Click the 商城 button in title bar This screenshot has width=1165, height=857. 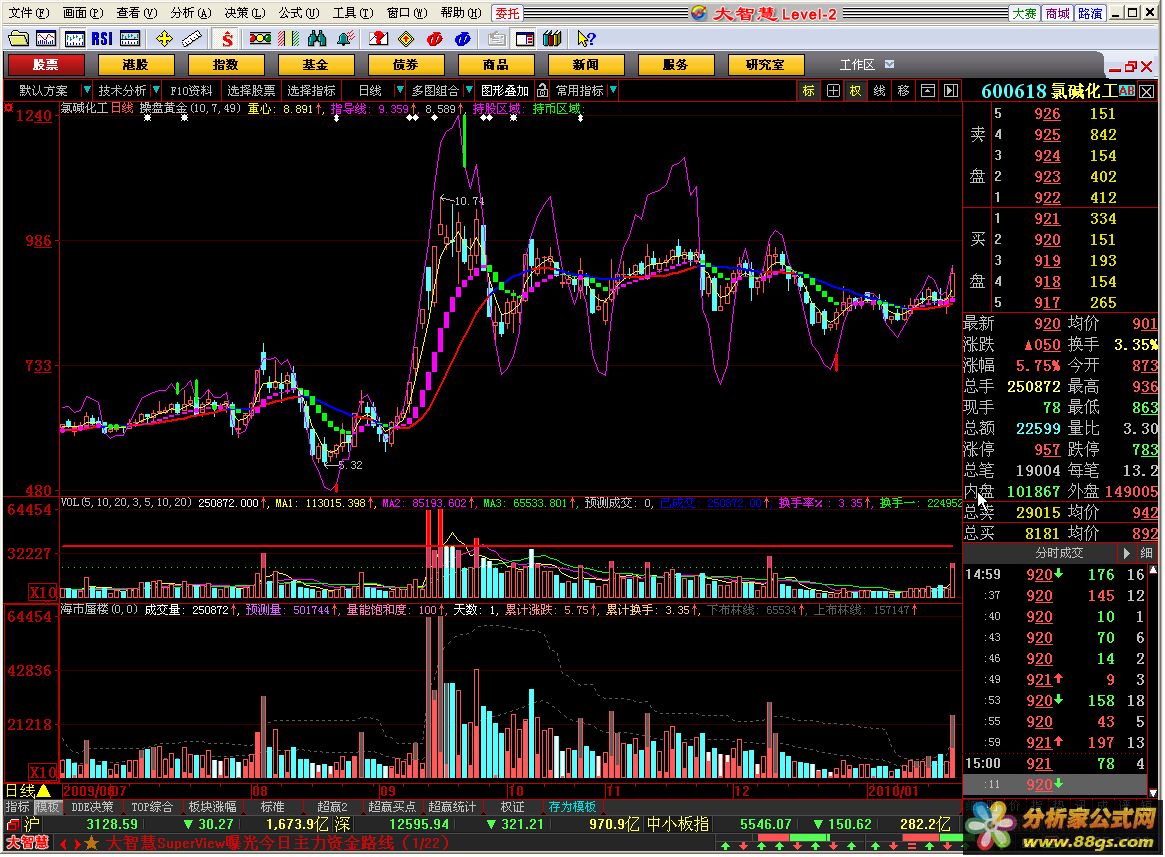[1057, 13]
